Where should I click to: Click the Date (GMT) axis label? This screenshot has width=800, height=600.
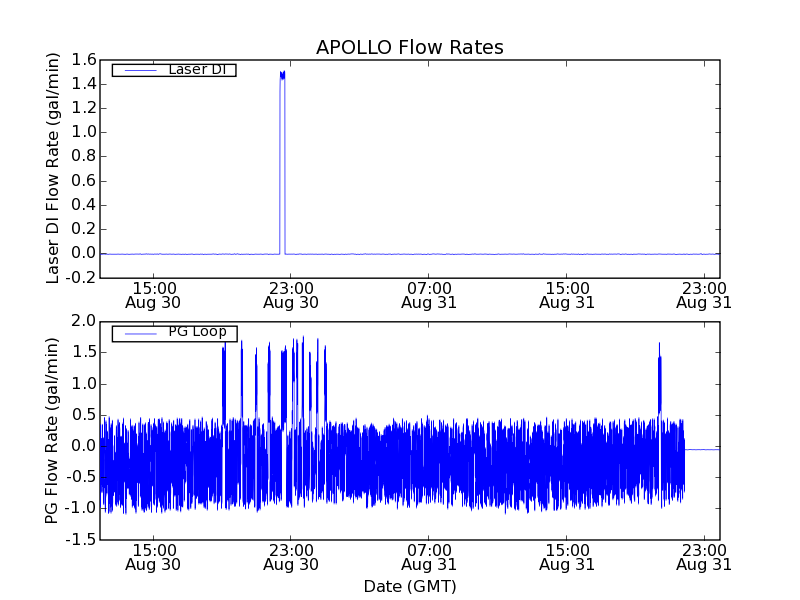point(410,587)
